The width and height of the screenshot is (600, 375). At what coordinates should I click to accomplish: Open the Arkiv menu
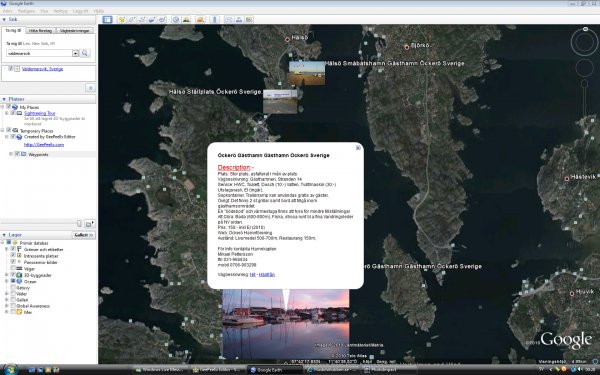[8, 11]
